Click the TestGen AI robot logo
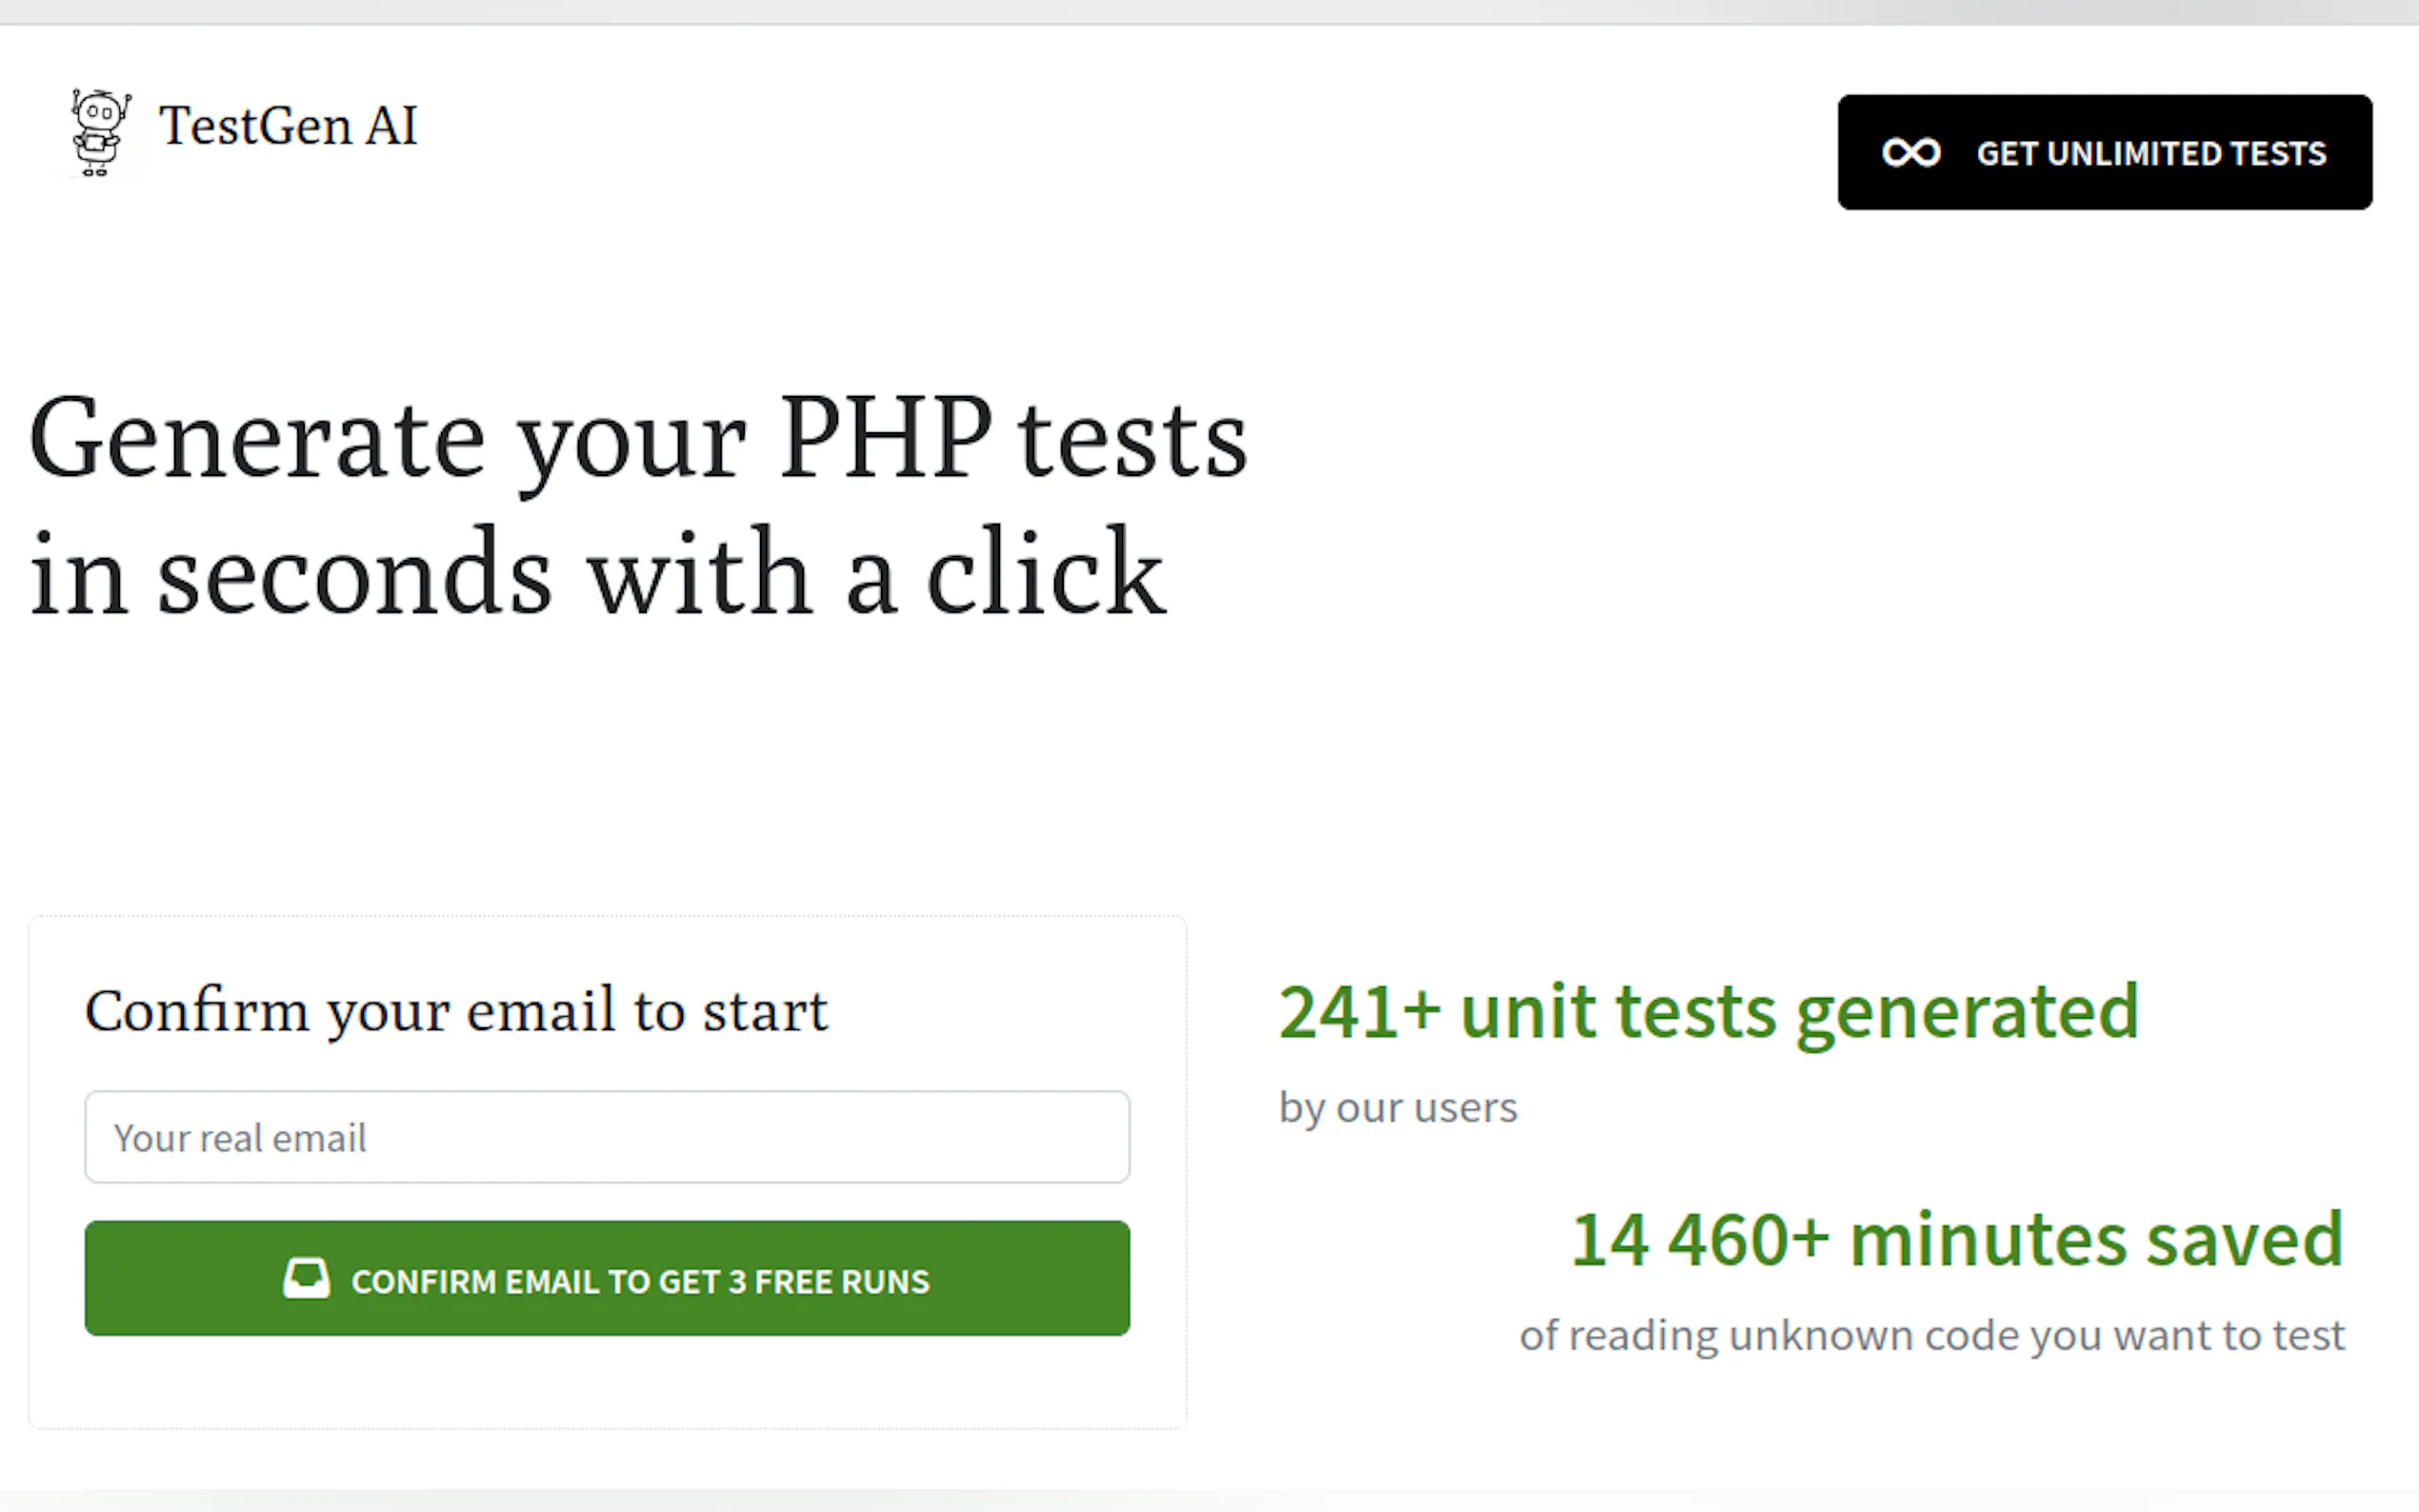 click(99, 131)
